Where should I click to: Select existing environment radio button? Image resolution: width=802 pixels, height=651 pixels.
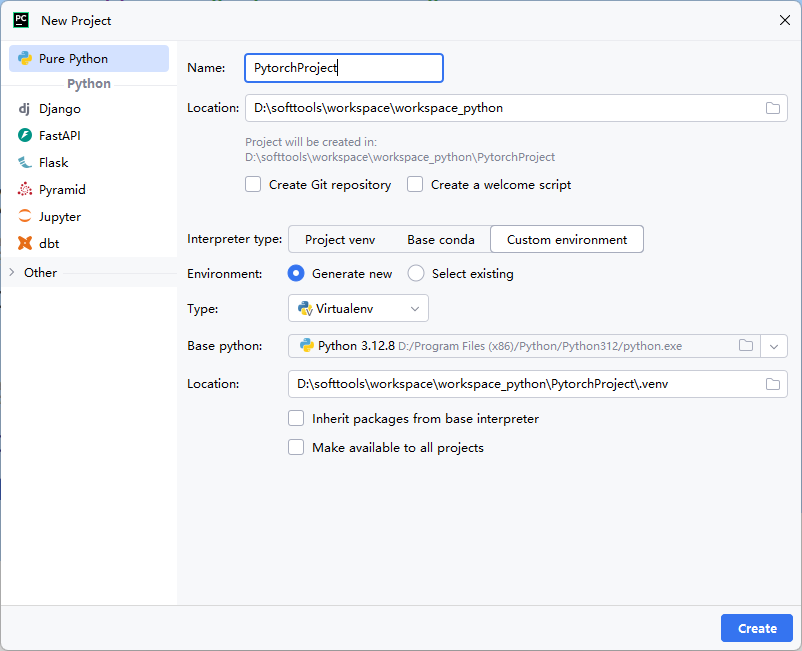pos(416,274)
